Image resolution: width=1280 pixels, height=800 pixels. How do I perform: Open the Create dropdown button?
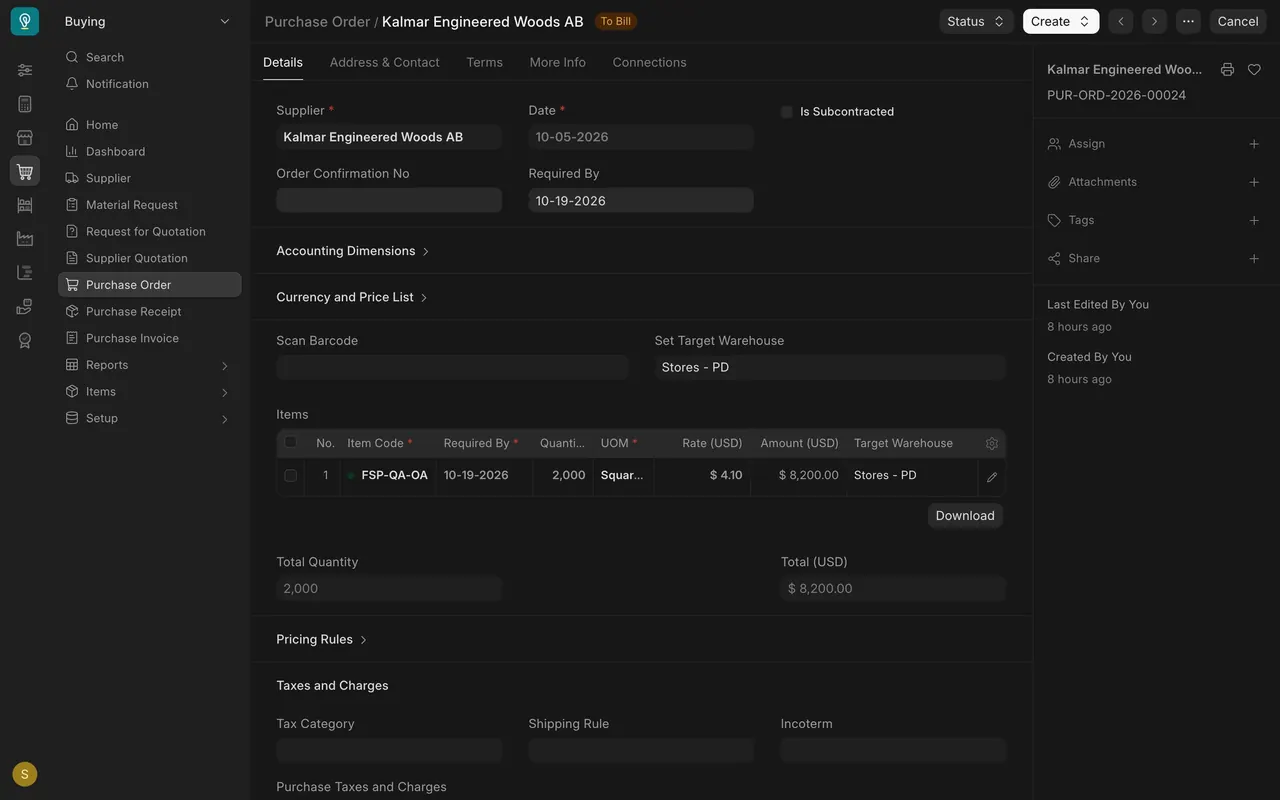[x=1061, y=21]
